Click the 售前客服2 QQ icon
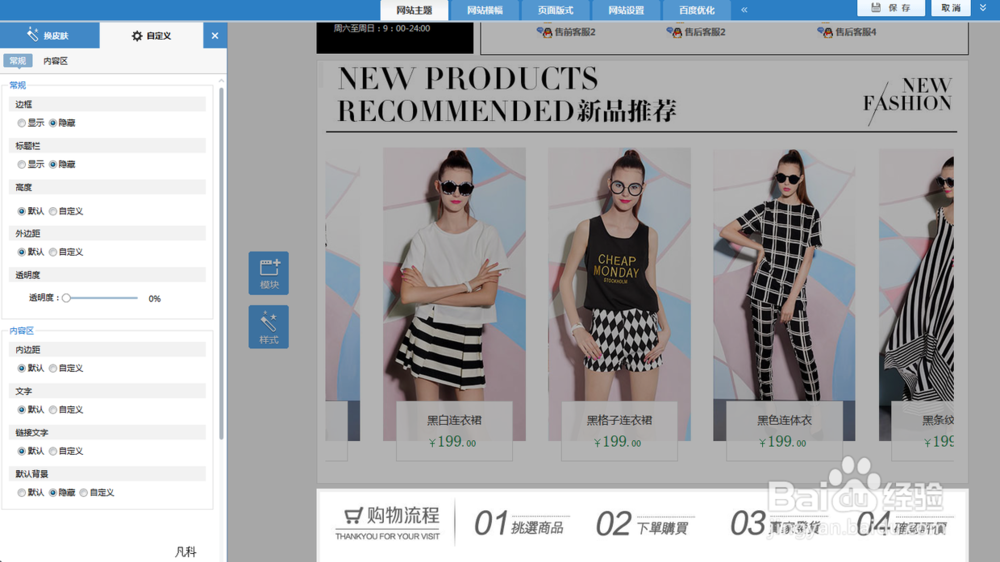This screenshot has width=1000, height=562. coord(545,32)
